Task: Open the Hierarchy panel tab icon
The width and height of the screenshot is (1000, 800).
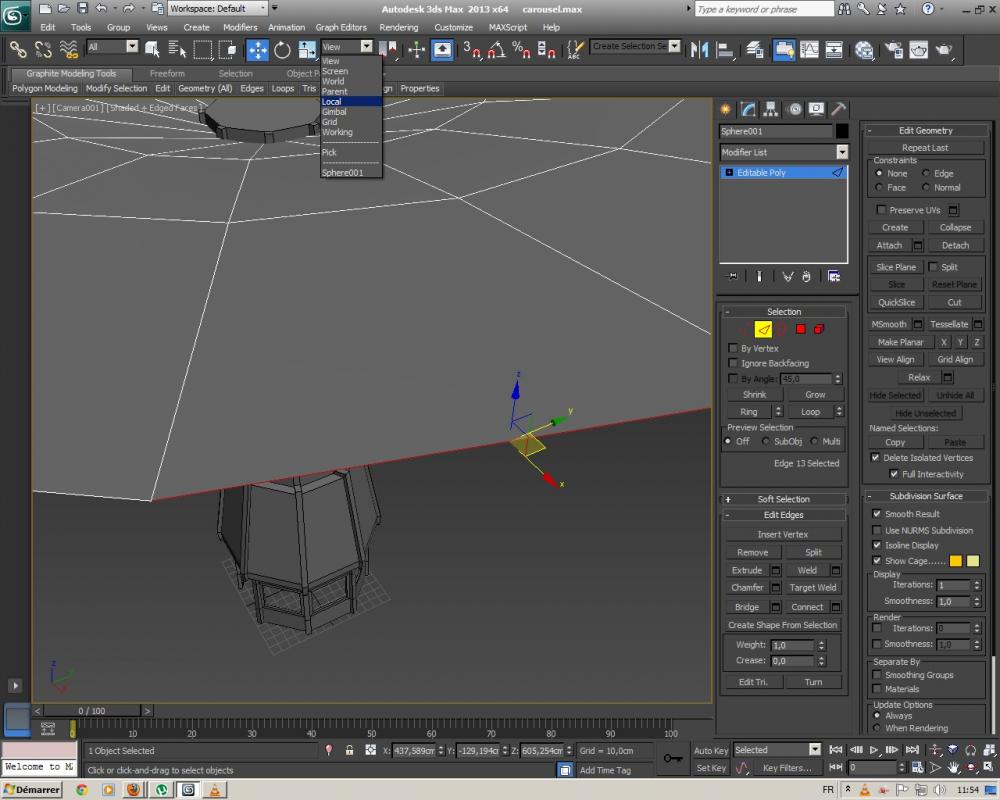Action: tap(771, 109)
